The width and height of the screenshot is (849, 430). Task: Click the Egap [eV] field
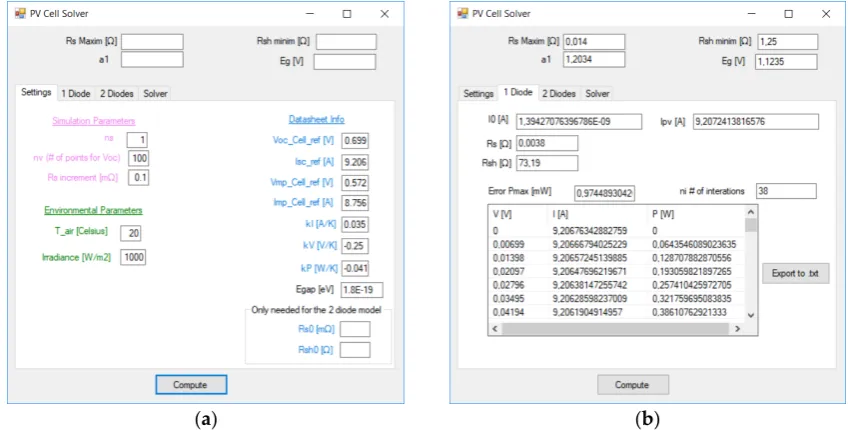[362, 290]
